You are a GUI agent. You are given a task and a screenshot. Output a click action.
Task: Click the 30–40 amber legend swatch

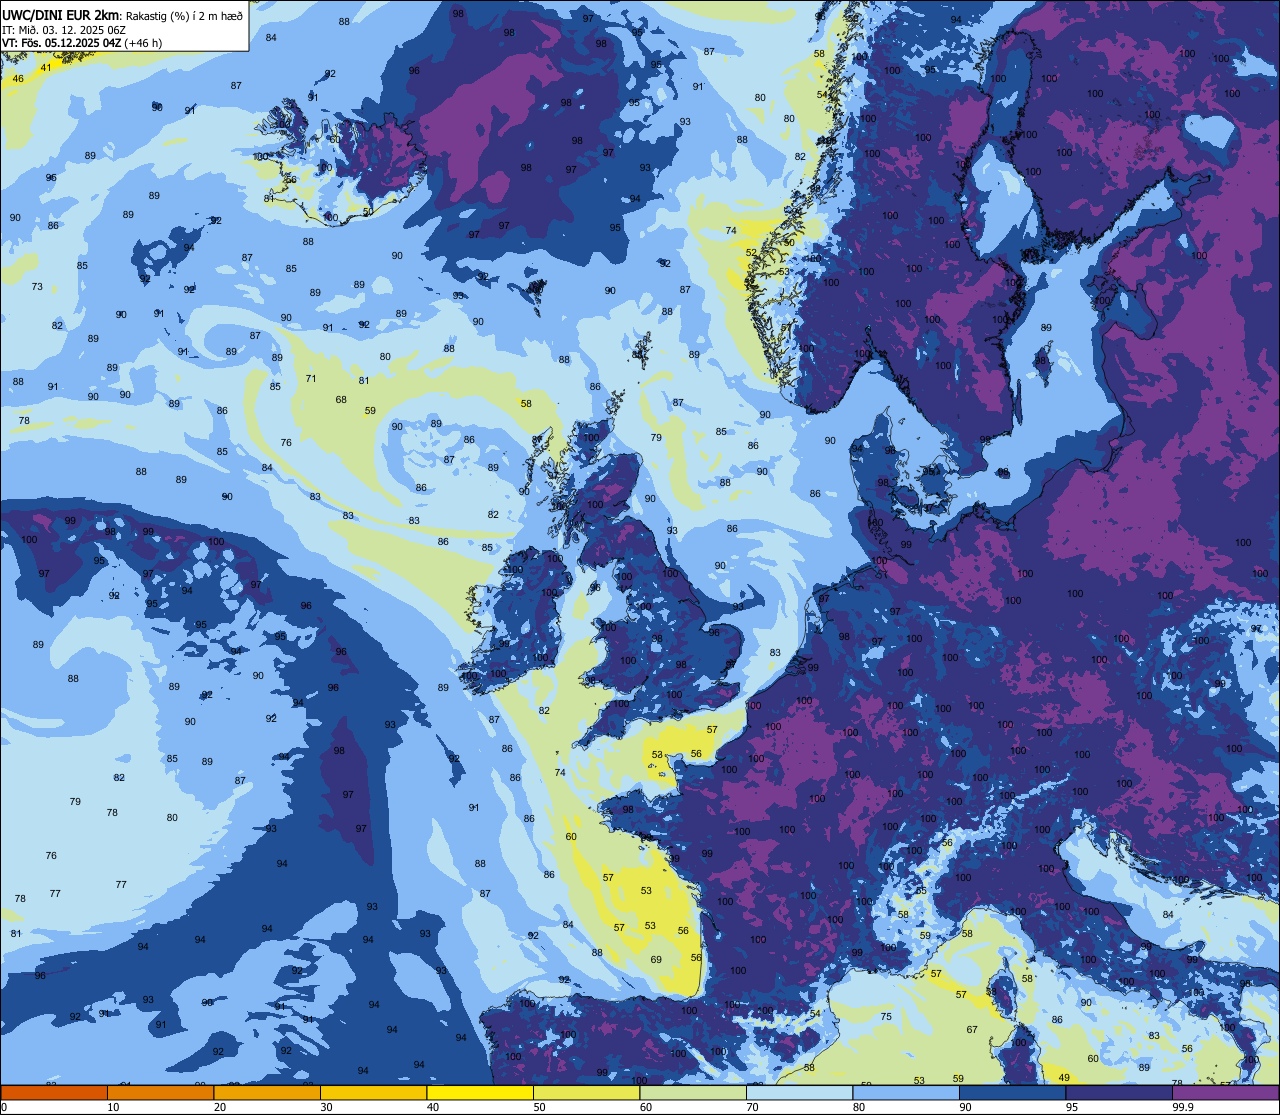373,1093
